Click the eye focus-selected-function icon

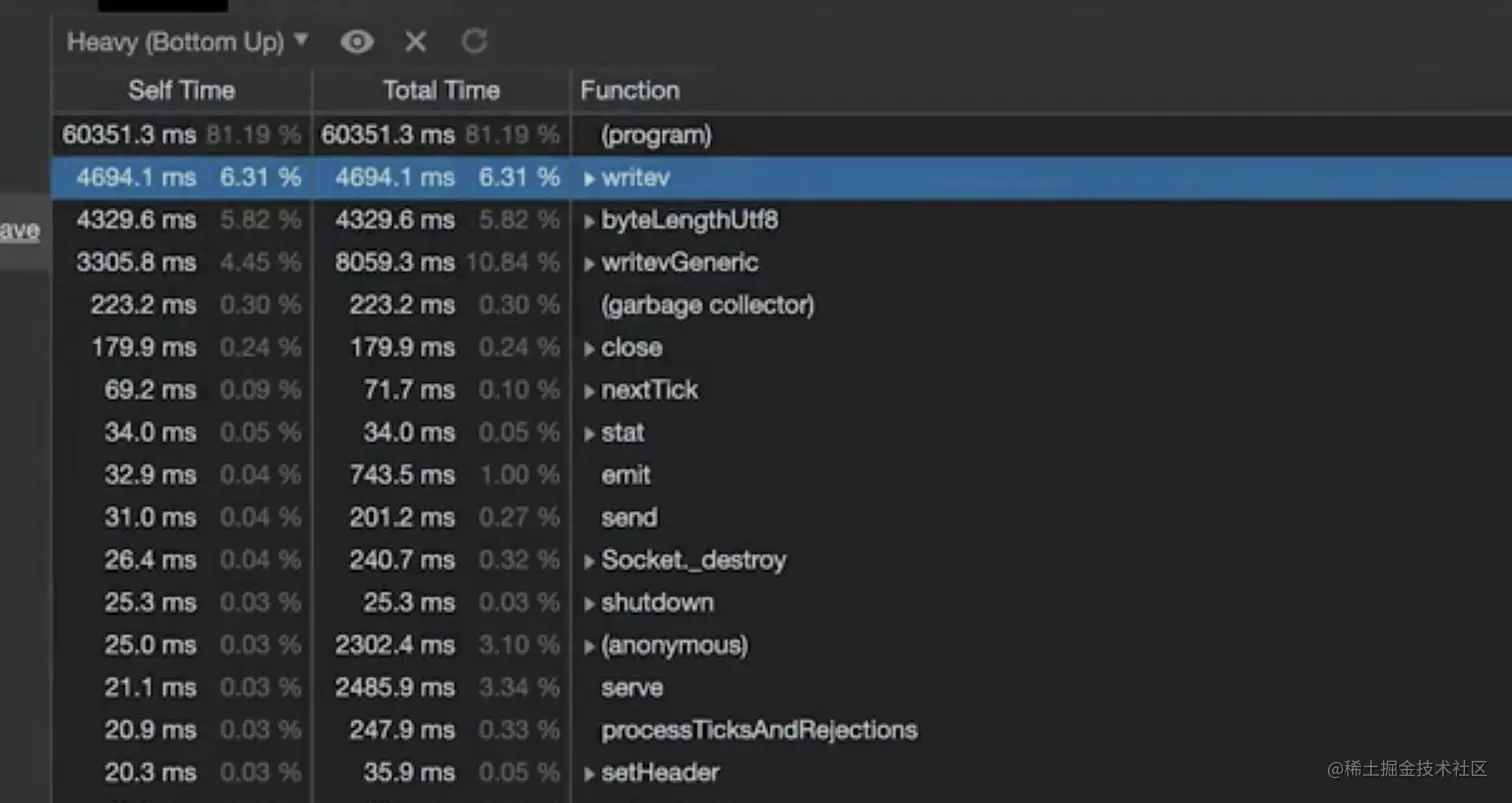(x=357, y=42)
